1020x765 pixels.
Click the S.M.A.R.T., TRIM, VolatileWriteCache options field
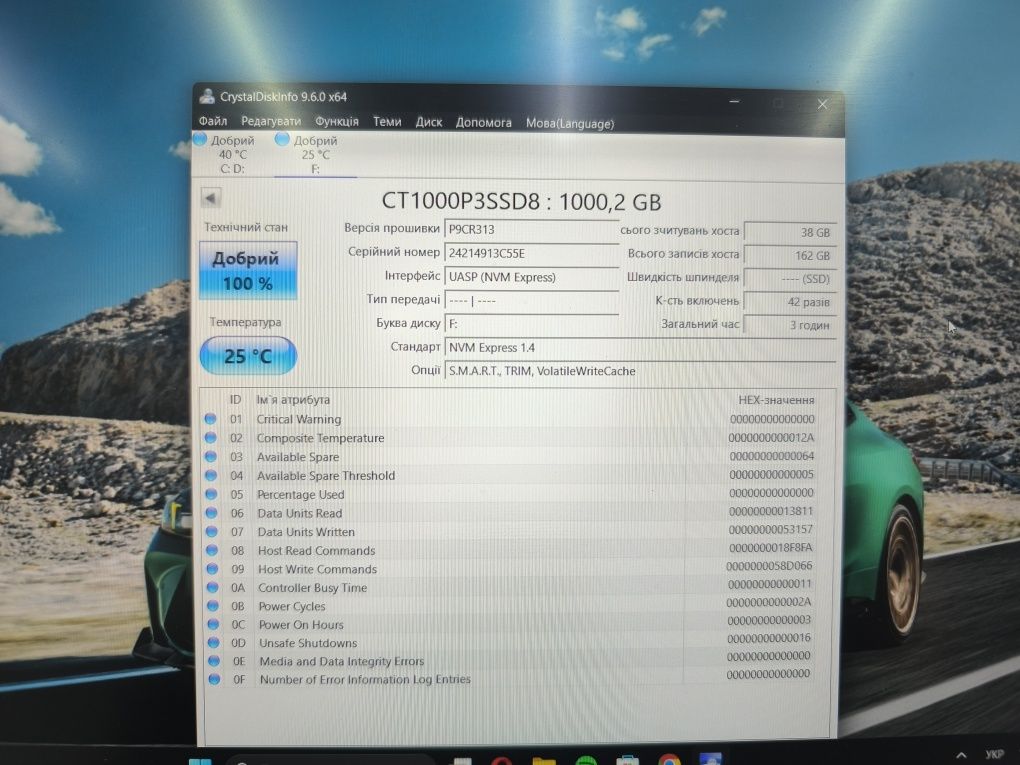click(640, 371)
